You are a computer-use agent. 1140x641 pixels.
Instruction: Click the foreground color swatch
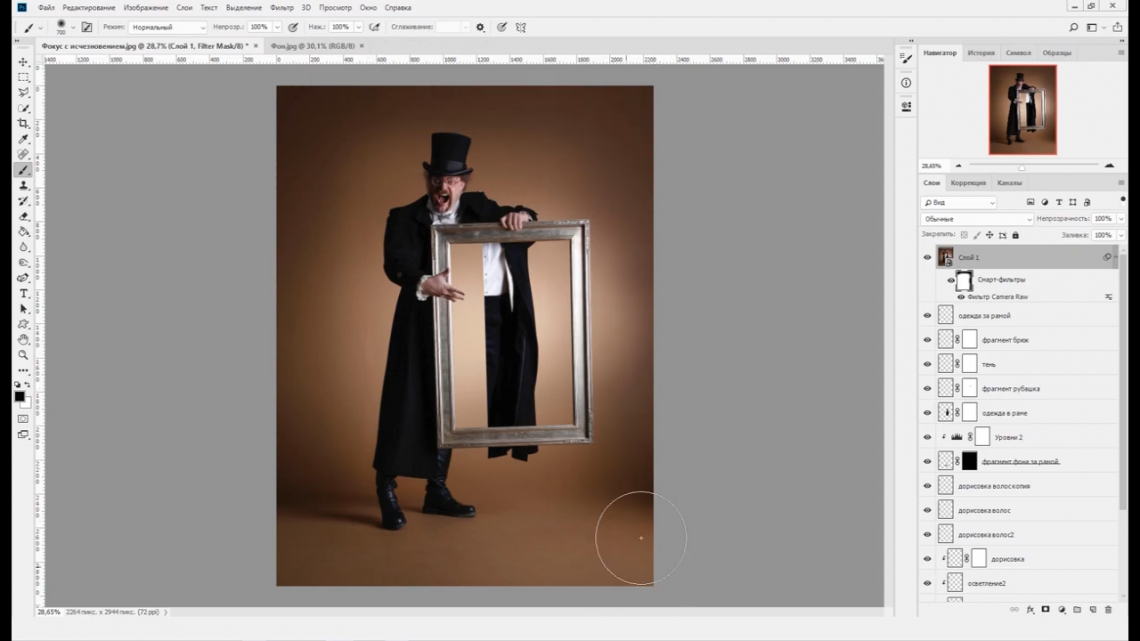(x=20, y=397)
